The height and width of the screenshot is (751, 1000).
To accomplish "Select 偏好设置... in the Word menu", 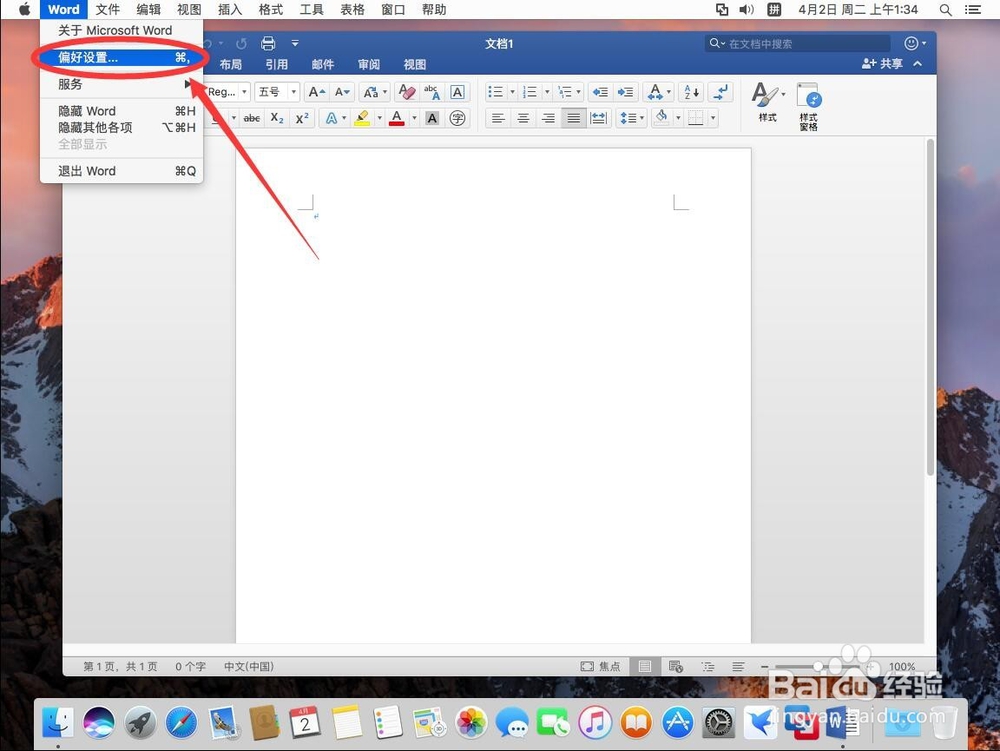I will 121,57.
